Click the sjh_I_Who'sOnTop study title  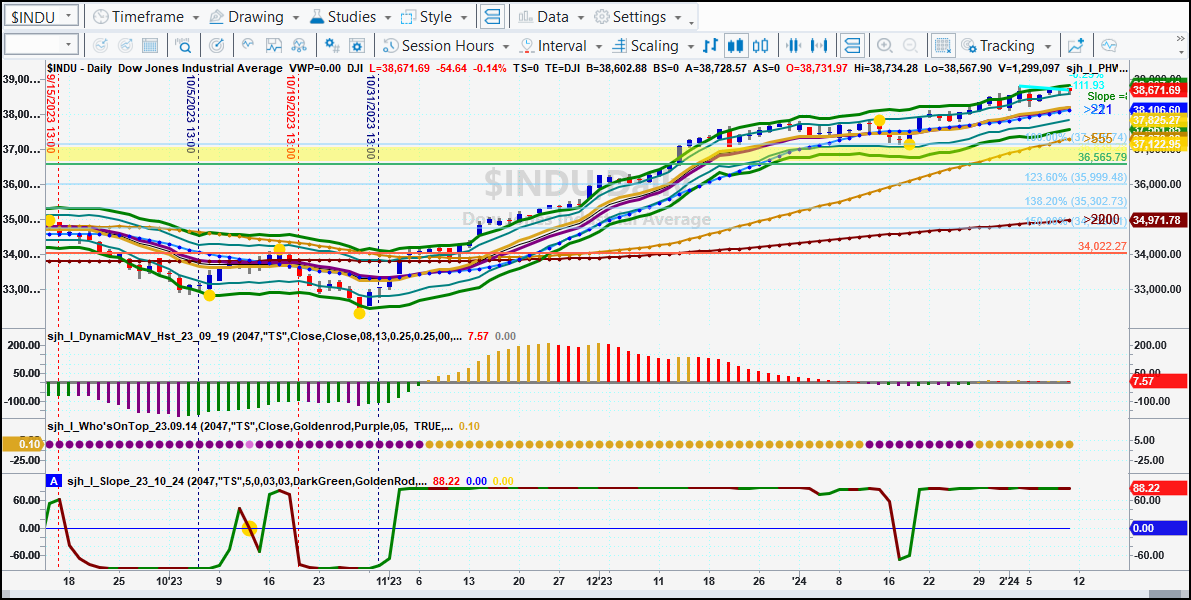(x=251, y=427)
